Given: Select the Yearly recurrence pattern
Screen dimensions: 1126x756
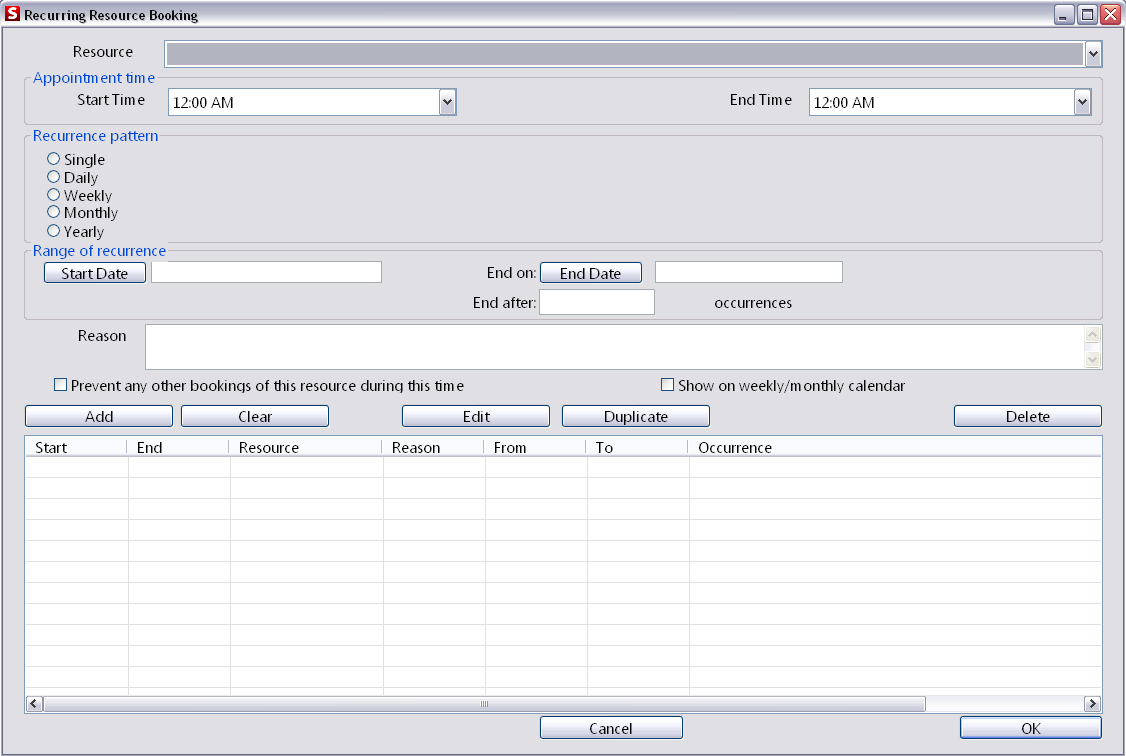Looking at the screenshot, I should (x=52, y=230).
